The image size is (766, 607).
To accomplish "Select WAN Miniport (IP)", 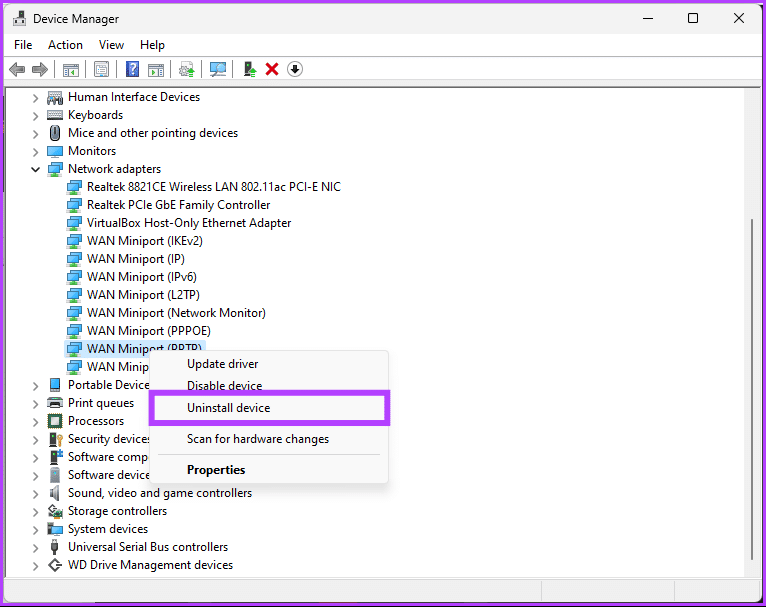I will tap(136, 259).
